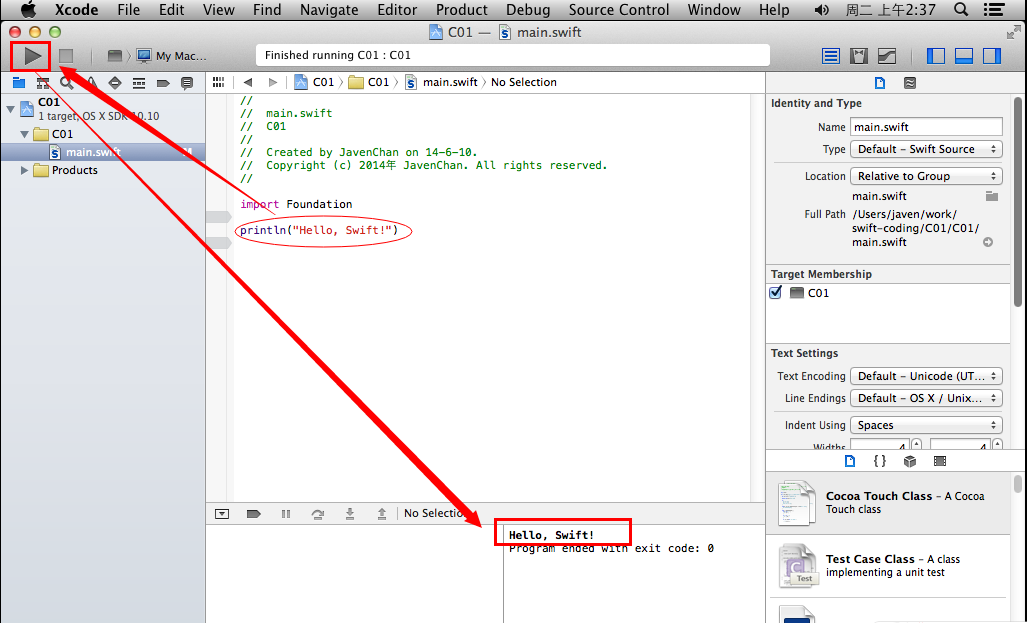
Task: Stop the running program
Action: (x=66, y=56)
